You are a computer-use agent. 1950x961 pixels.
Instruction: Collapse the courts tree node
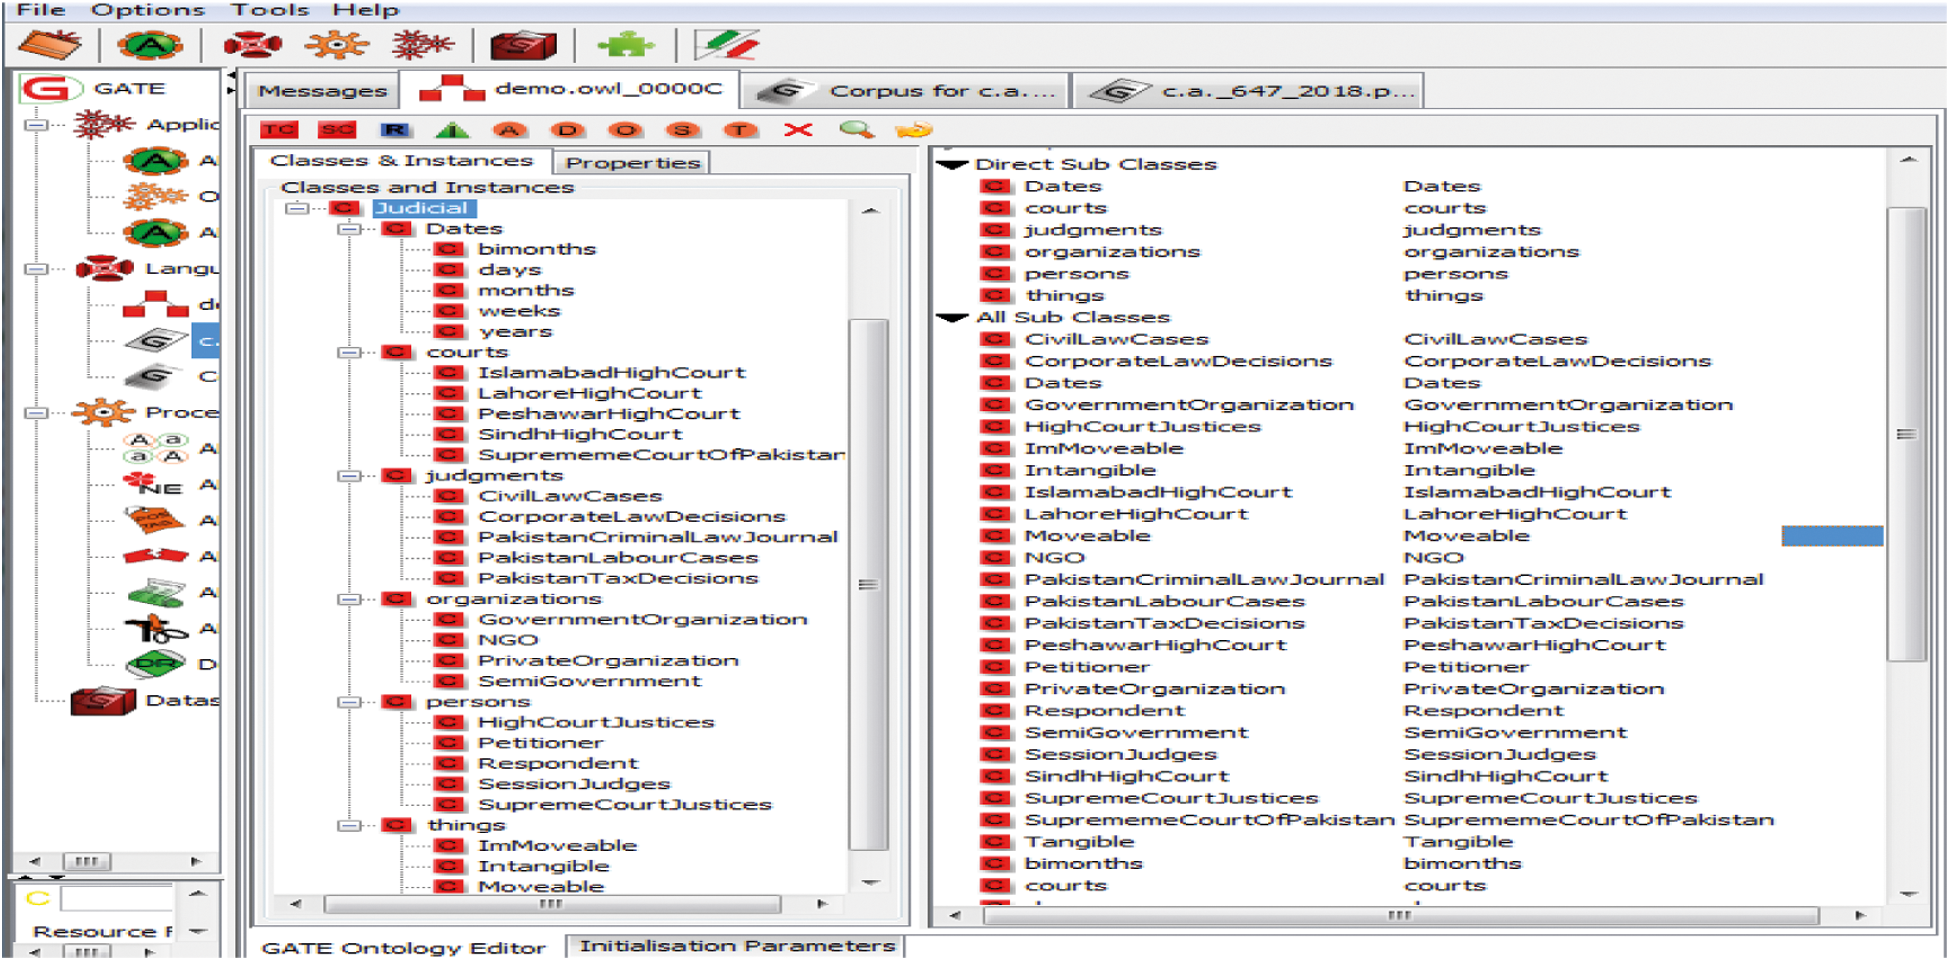point(348,352)
